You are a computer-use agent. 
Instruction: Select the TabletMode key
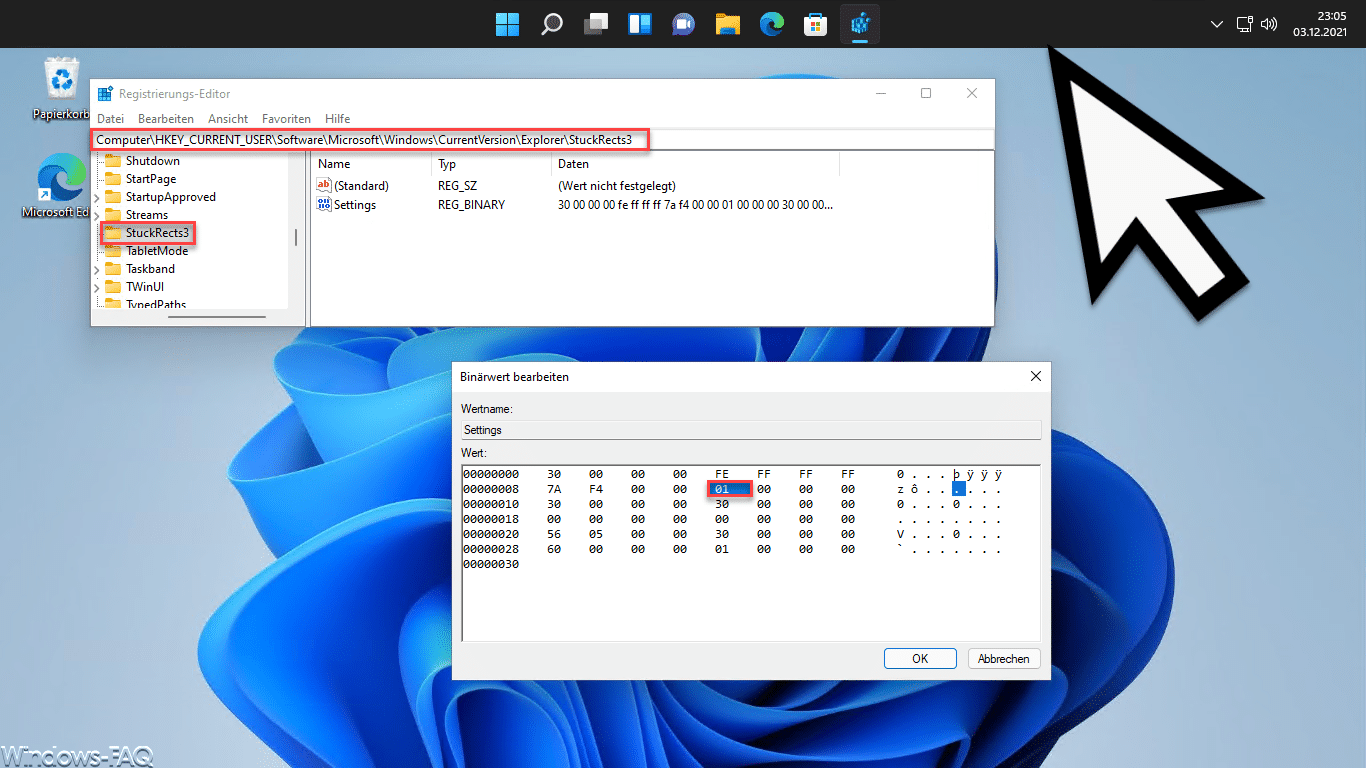[156, 251]
